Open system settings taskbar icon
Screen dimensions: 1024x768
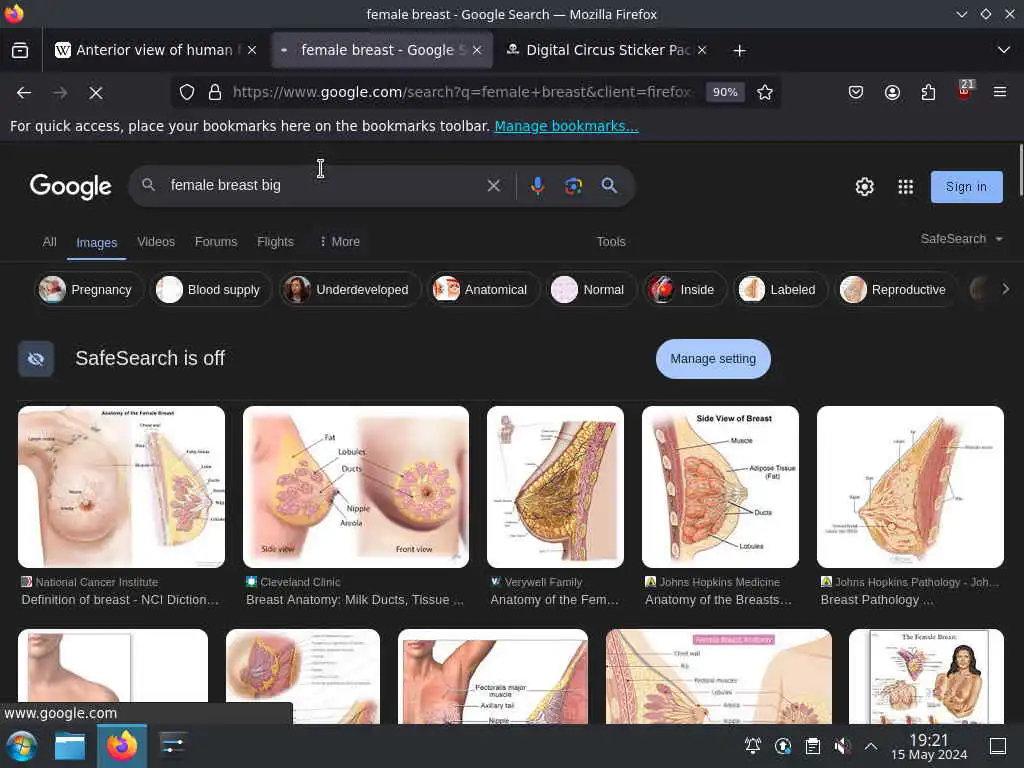click(172, 746)
